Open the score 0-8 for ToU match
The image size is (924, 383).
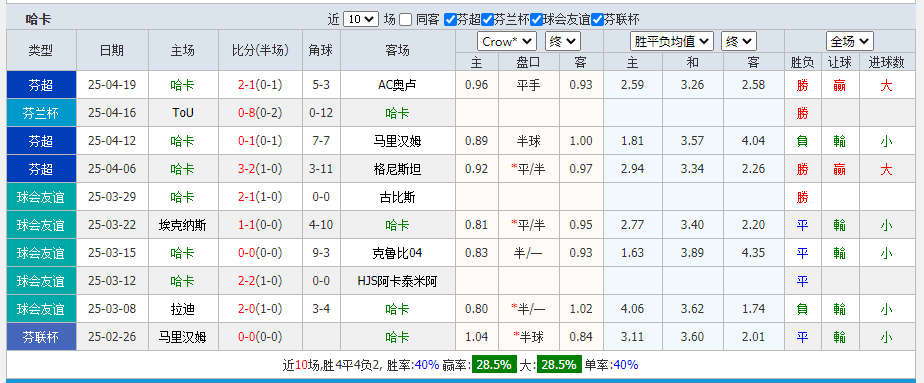click(x=245, y=113)
